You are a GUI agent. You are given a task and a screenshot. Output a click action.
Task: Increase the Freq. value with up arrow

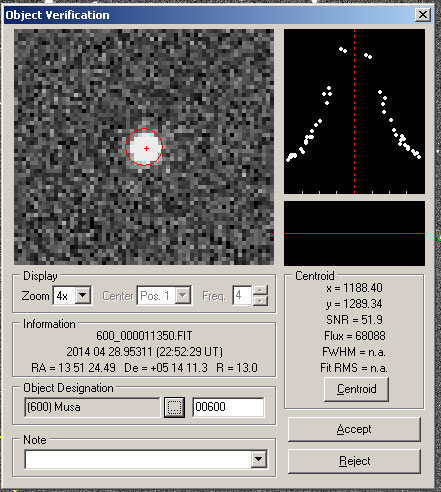coord(260,290)
